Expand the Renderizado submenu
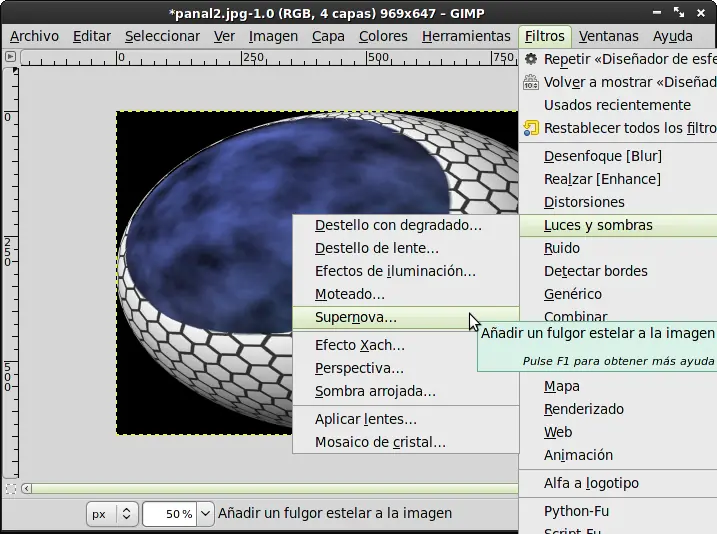 pos(618,409)
